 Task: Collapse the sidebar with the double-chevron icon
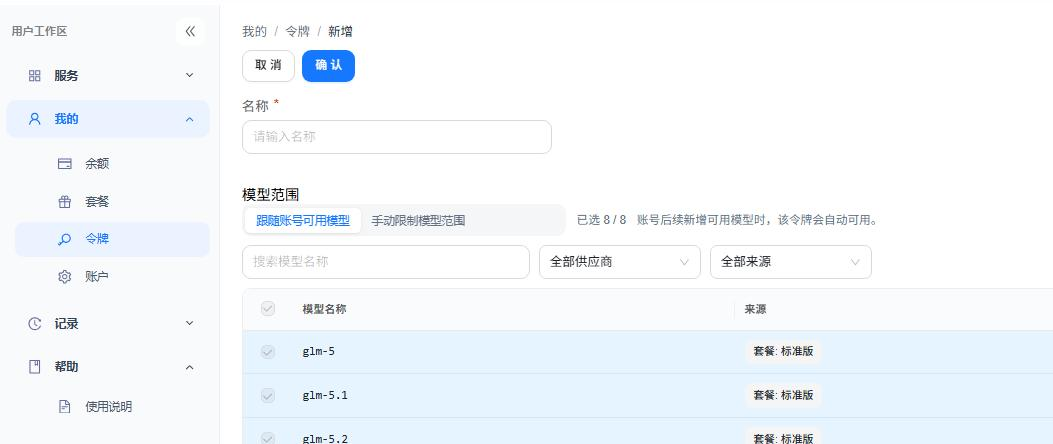tap(190, 31)
